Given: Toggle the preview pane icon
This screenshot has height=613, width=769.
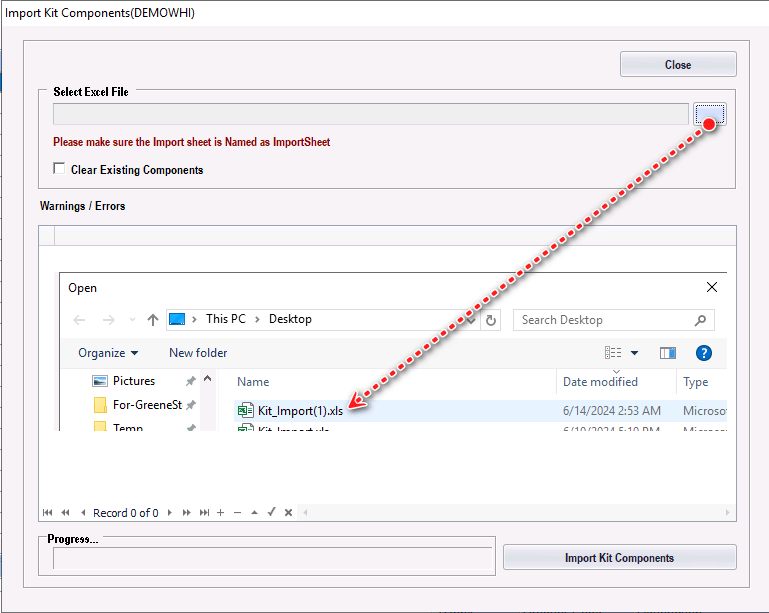Looking at the screenshot, I should (668, 353).
